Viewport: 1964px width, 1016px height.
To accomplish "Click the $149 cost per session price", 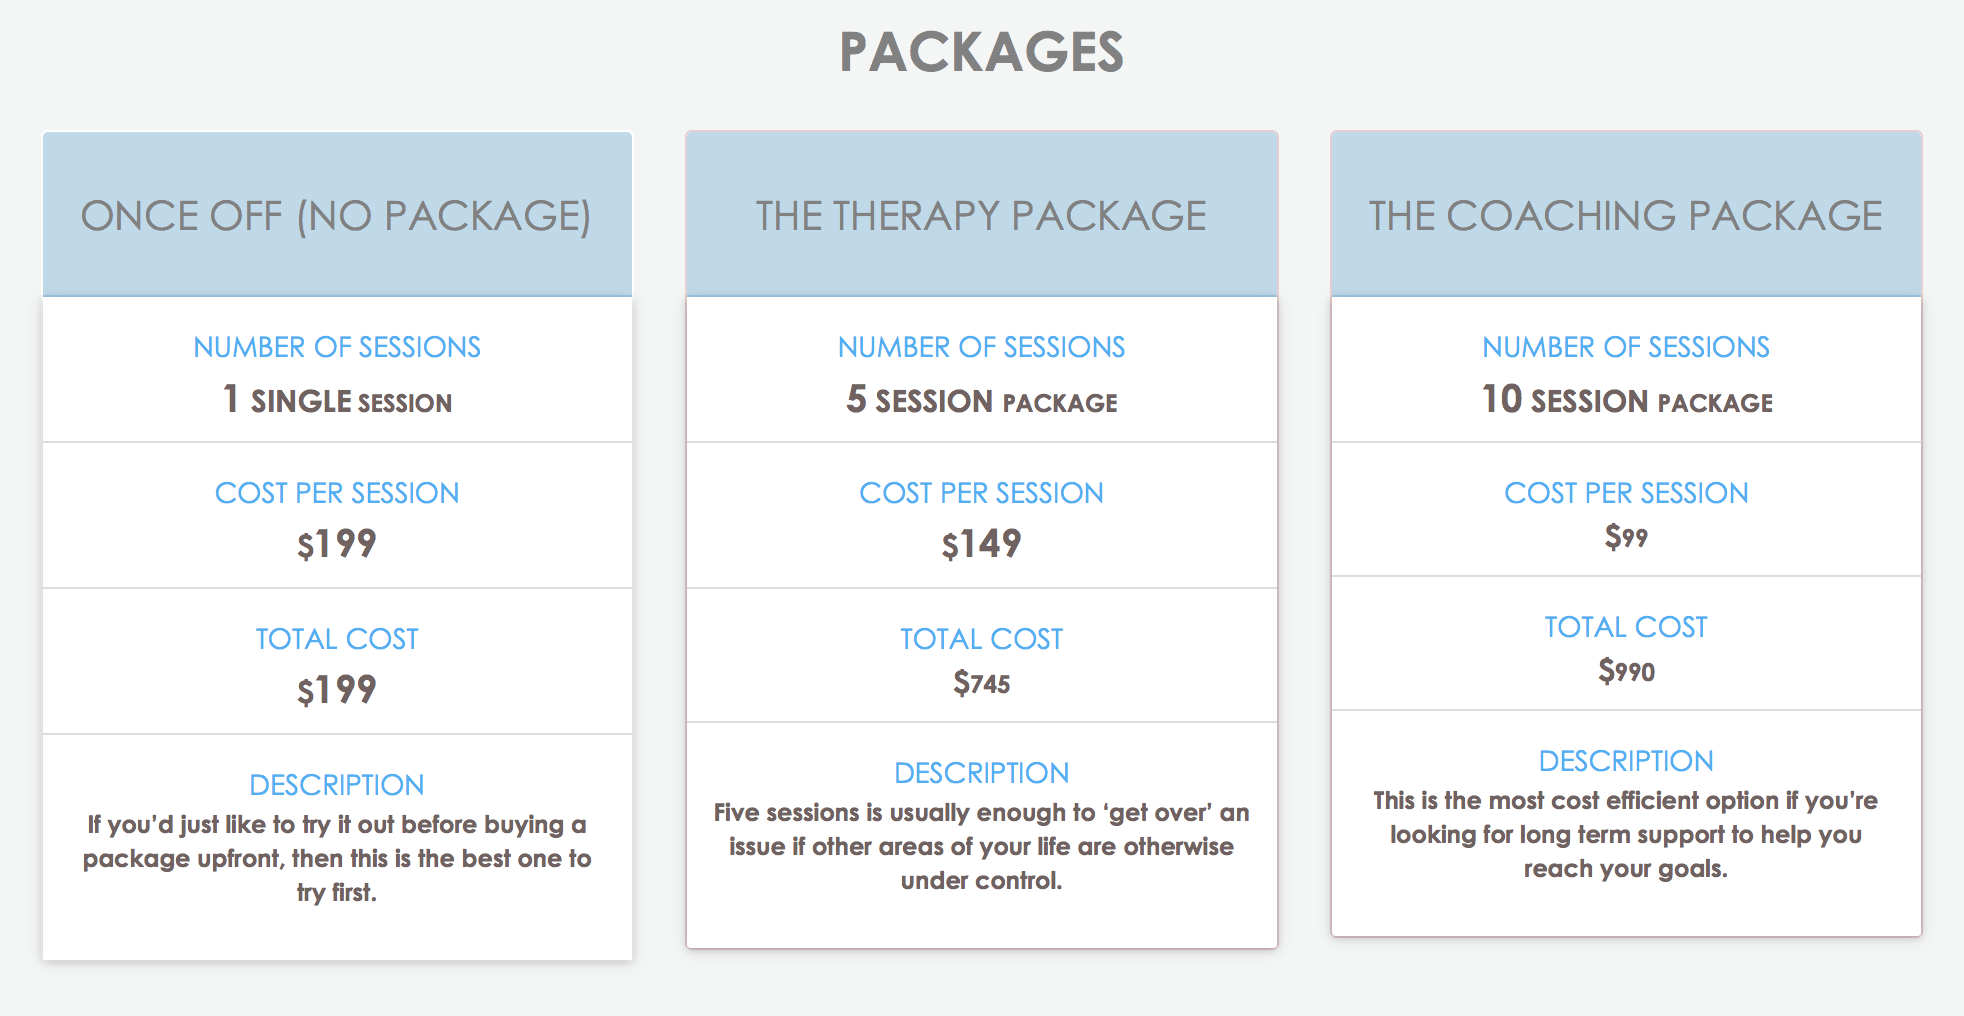I will coord(982,544).
